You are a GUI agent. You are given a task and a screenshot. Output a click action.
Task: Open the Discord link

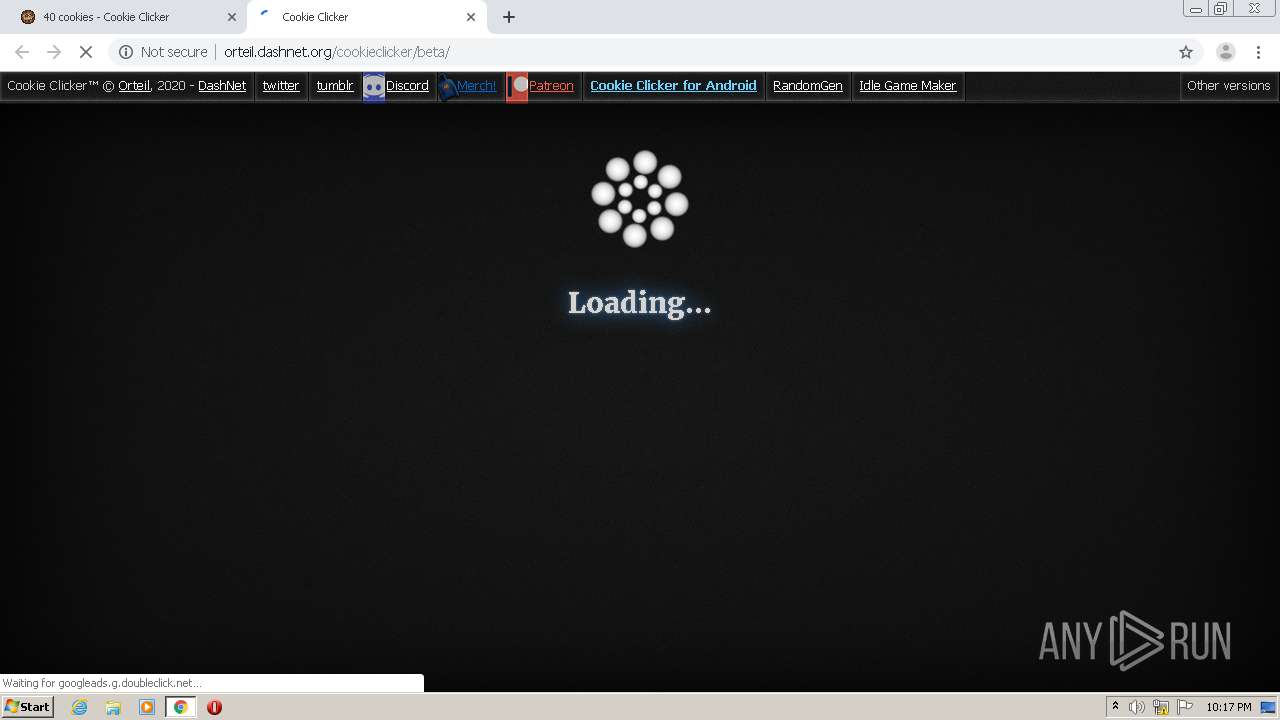pos(407,86)
